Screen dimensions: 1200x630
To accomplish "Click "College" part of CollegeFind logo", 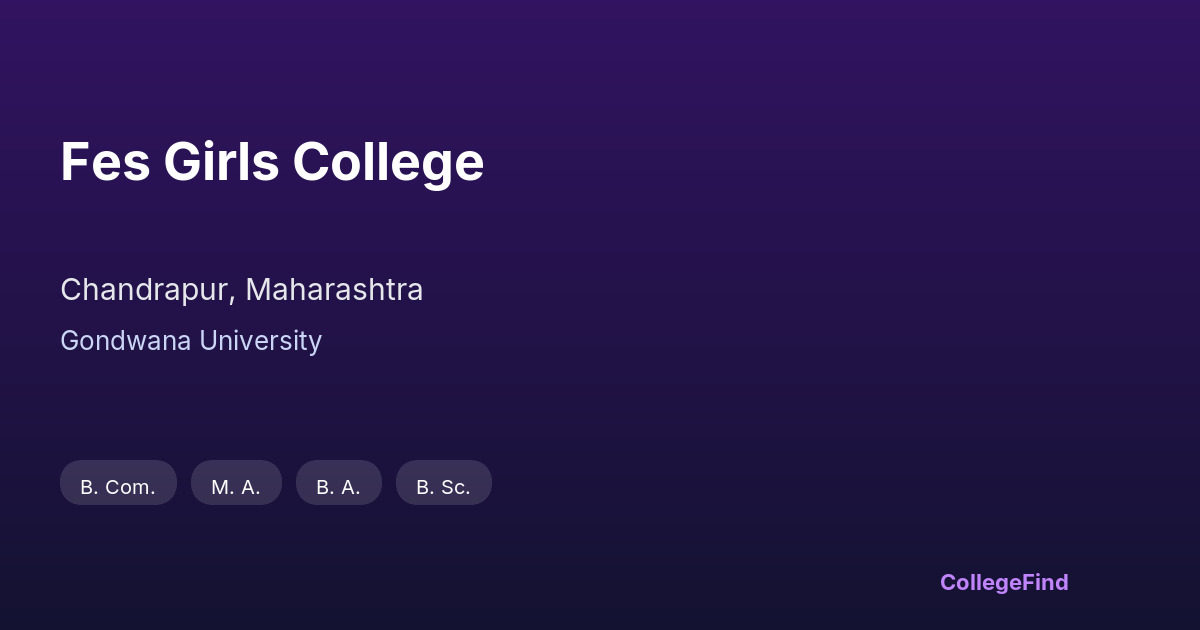I will 981,582.
